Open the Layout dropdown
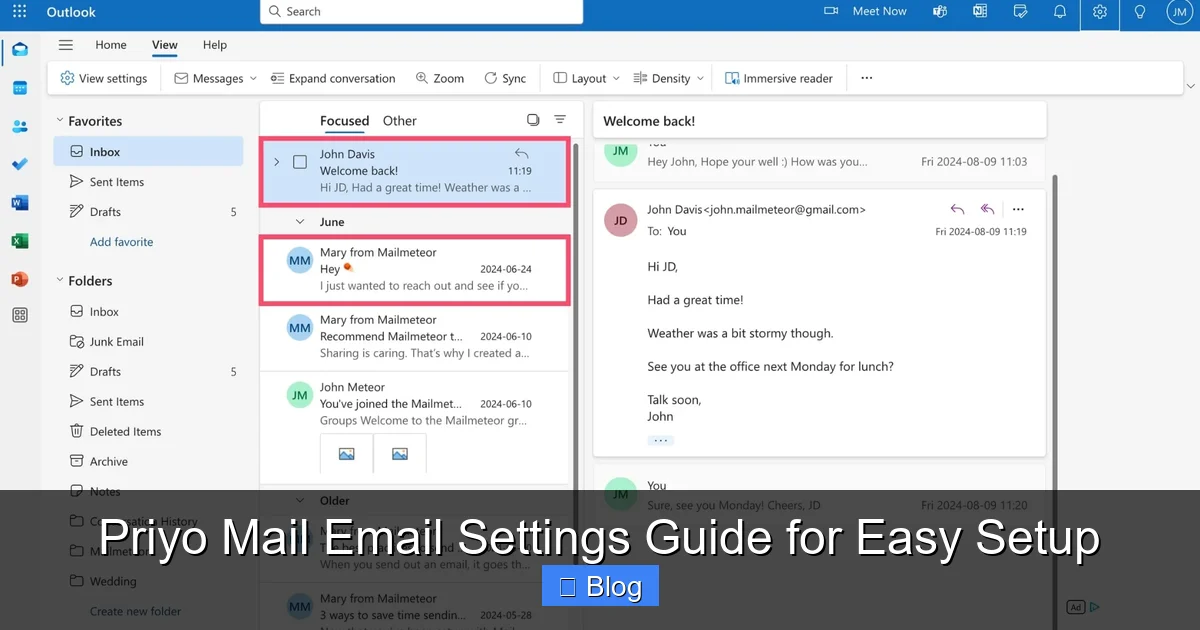 (x=584, y=78)
